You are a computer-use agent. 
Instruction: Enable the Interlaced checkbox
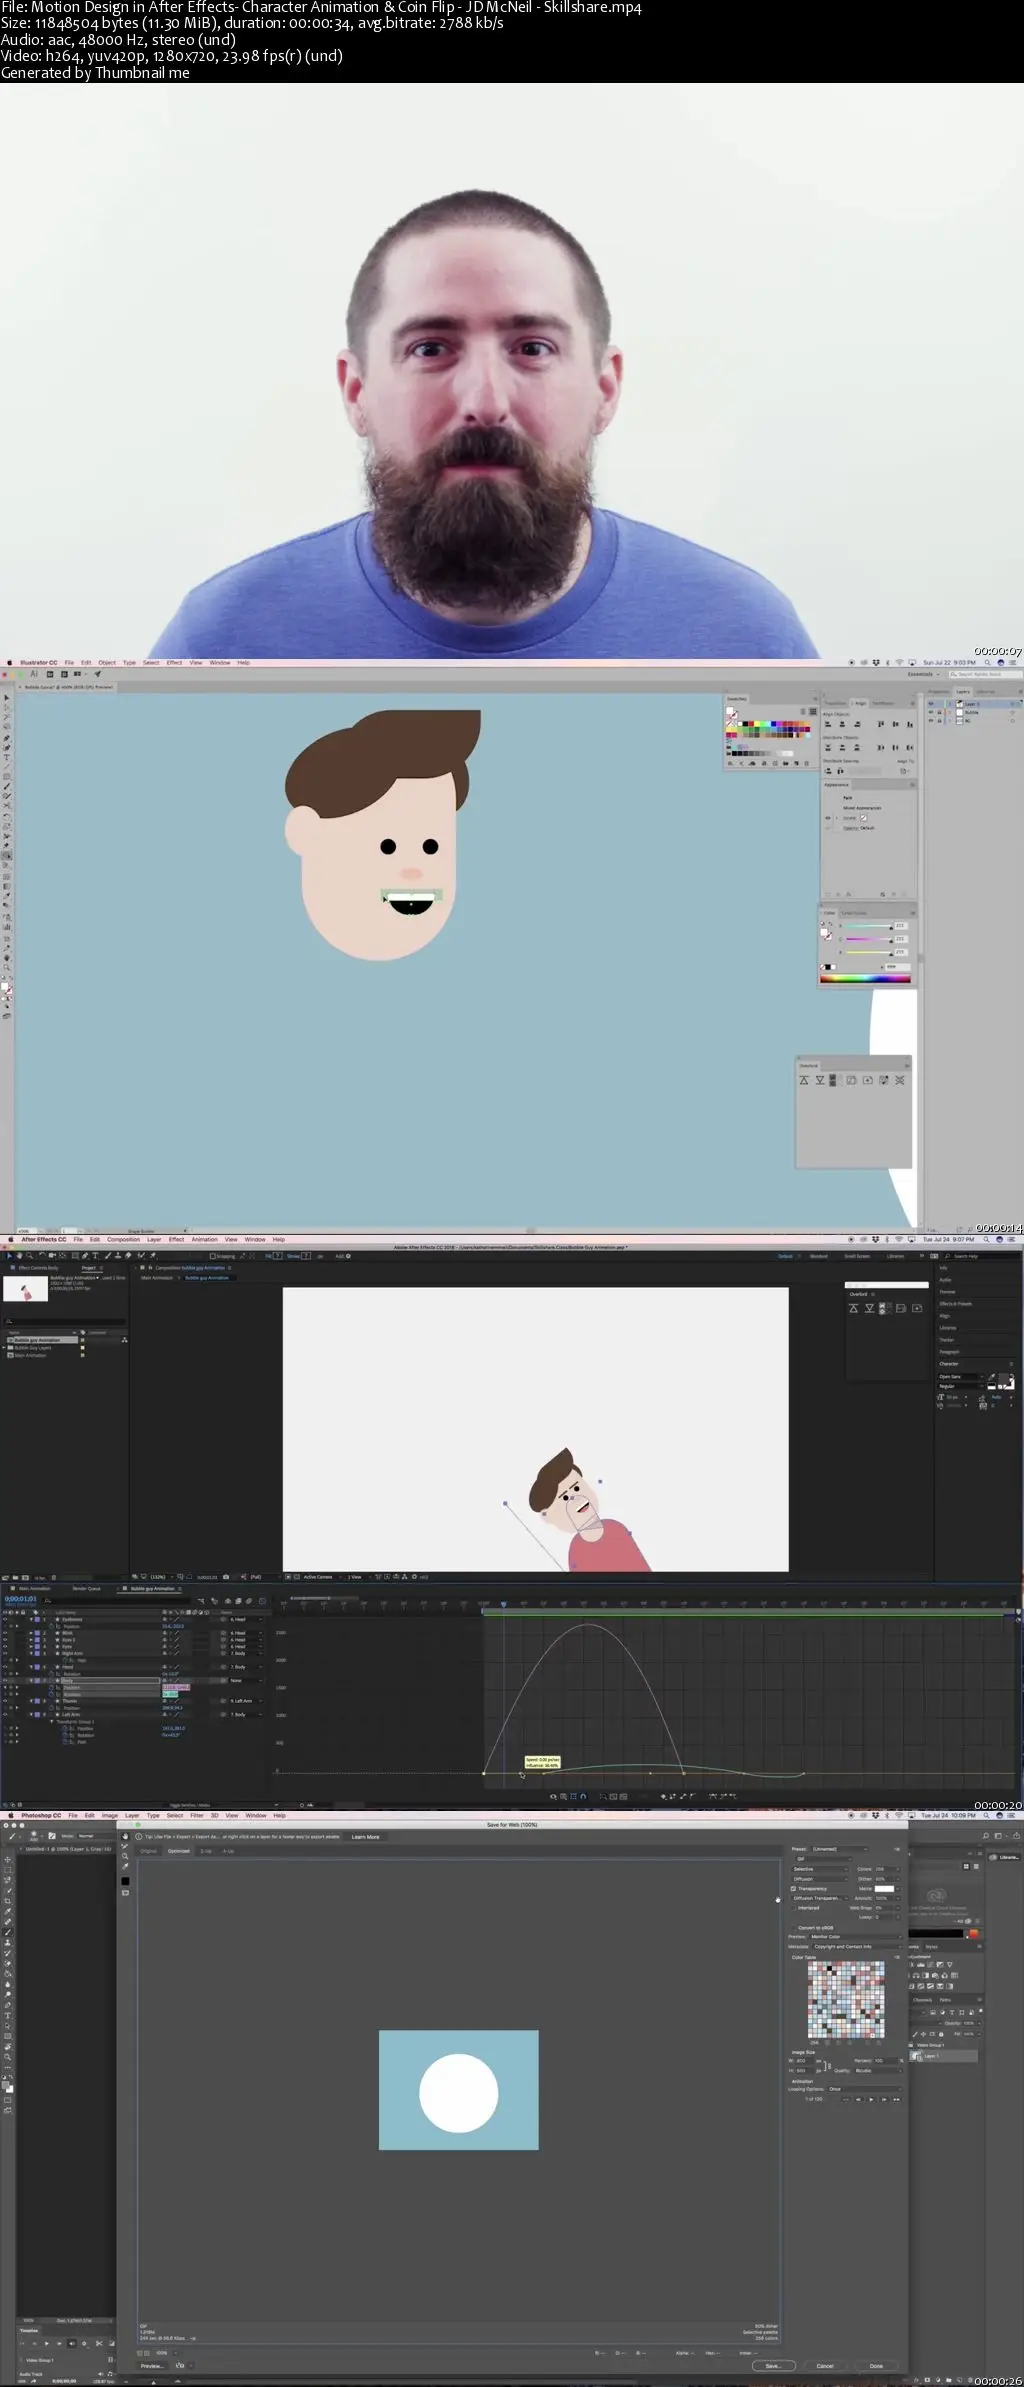pos(794,1908)
